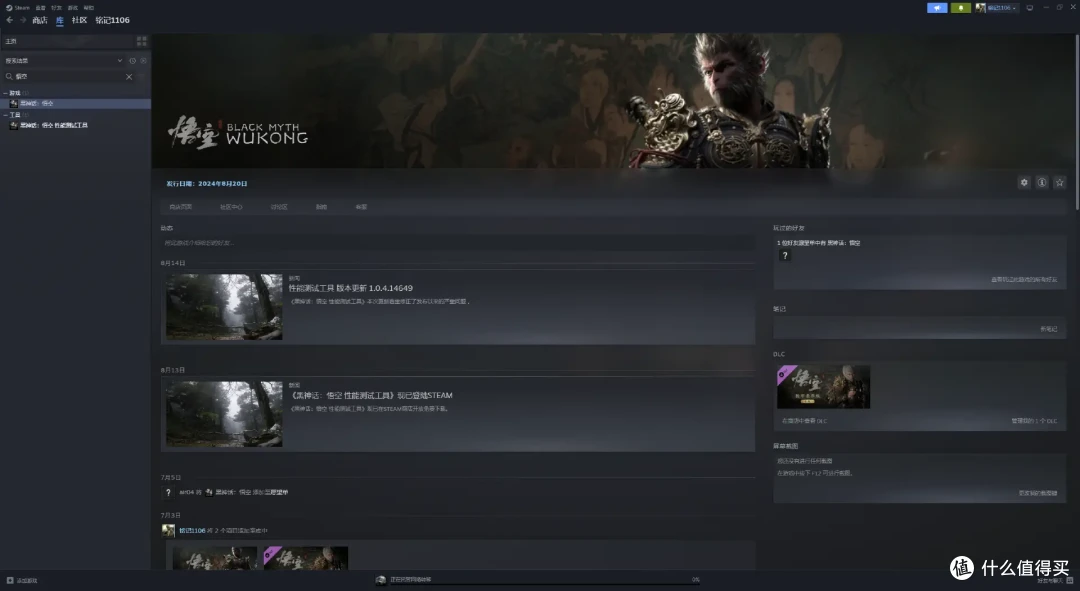Viewport: 1080px width, 591px height.
Task: Click 管理我的 1 个 DLC link
Action: pyautogui.click(x=1034, y=421)
